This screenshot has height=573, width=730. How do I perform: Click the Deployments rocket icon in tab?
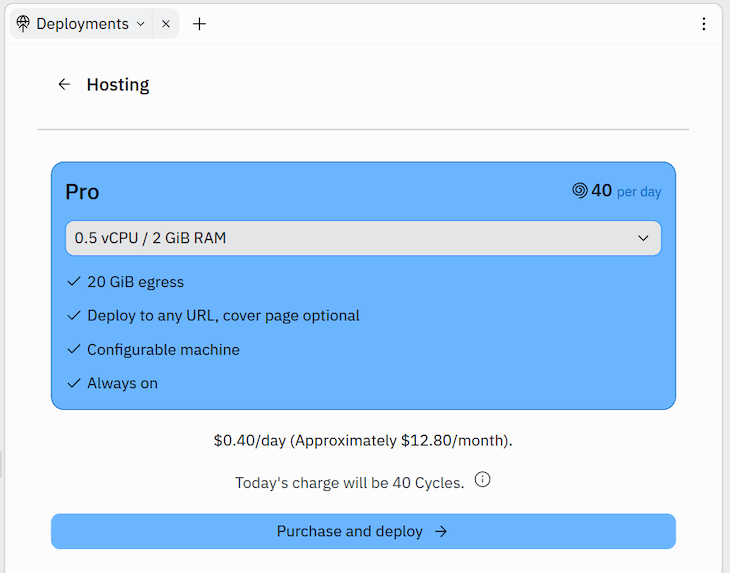point(23,23)
